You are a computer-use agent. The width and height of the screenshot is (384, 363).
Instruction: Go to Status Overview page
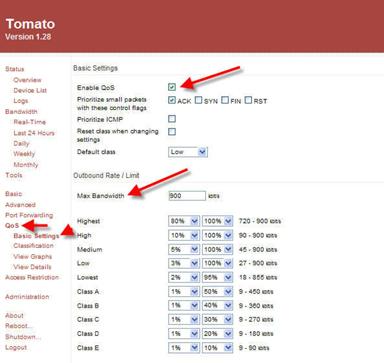27,80
